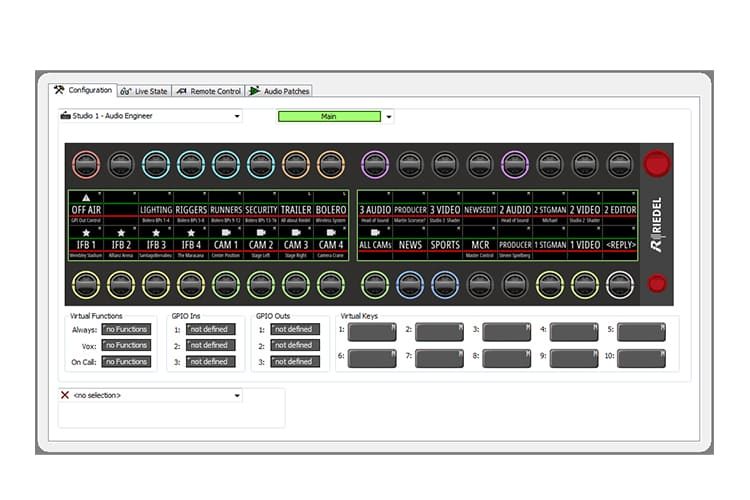Click the blue knob below NEWS
The width and height of the screenshot is (750, 500).
click(410, 285)
